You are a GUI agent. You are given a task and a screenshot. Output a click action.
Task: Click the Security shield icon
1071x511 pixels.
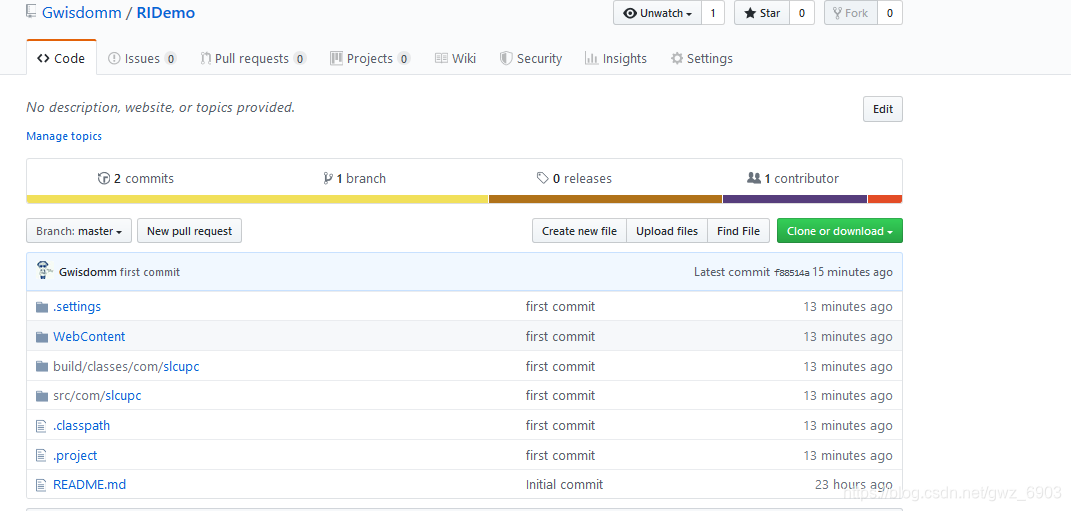tap(505, 59)
